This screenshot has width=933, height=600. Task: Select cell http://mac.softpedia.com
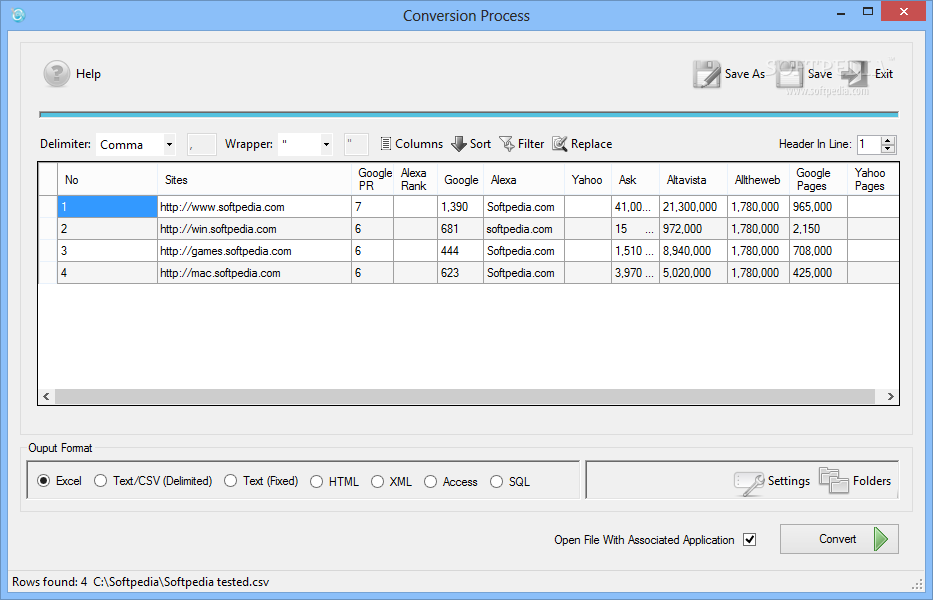(x=255, y=273)
